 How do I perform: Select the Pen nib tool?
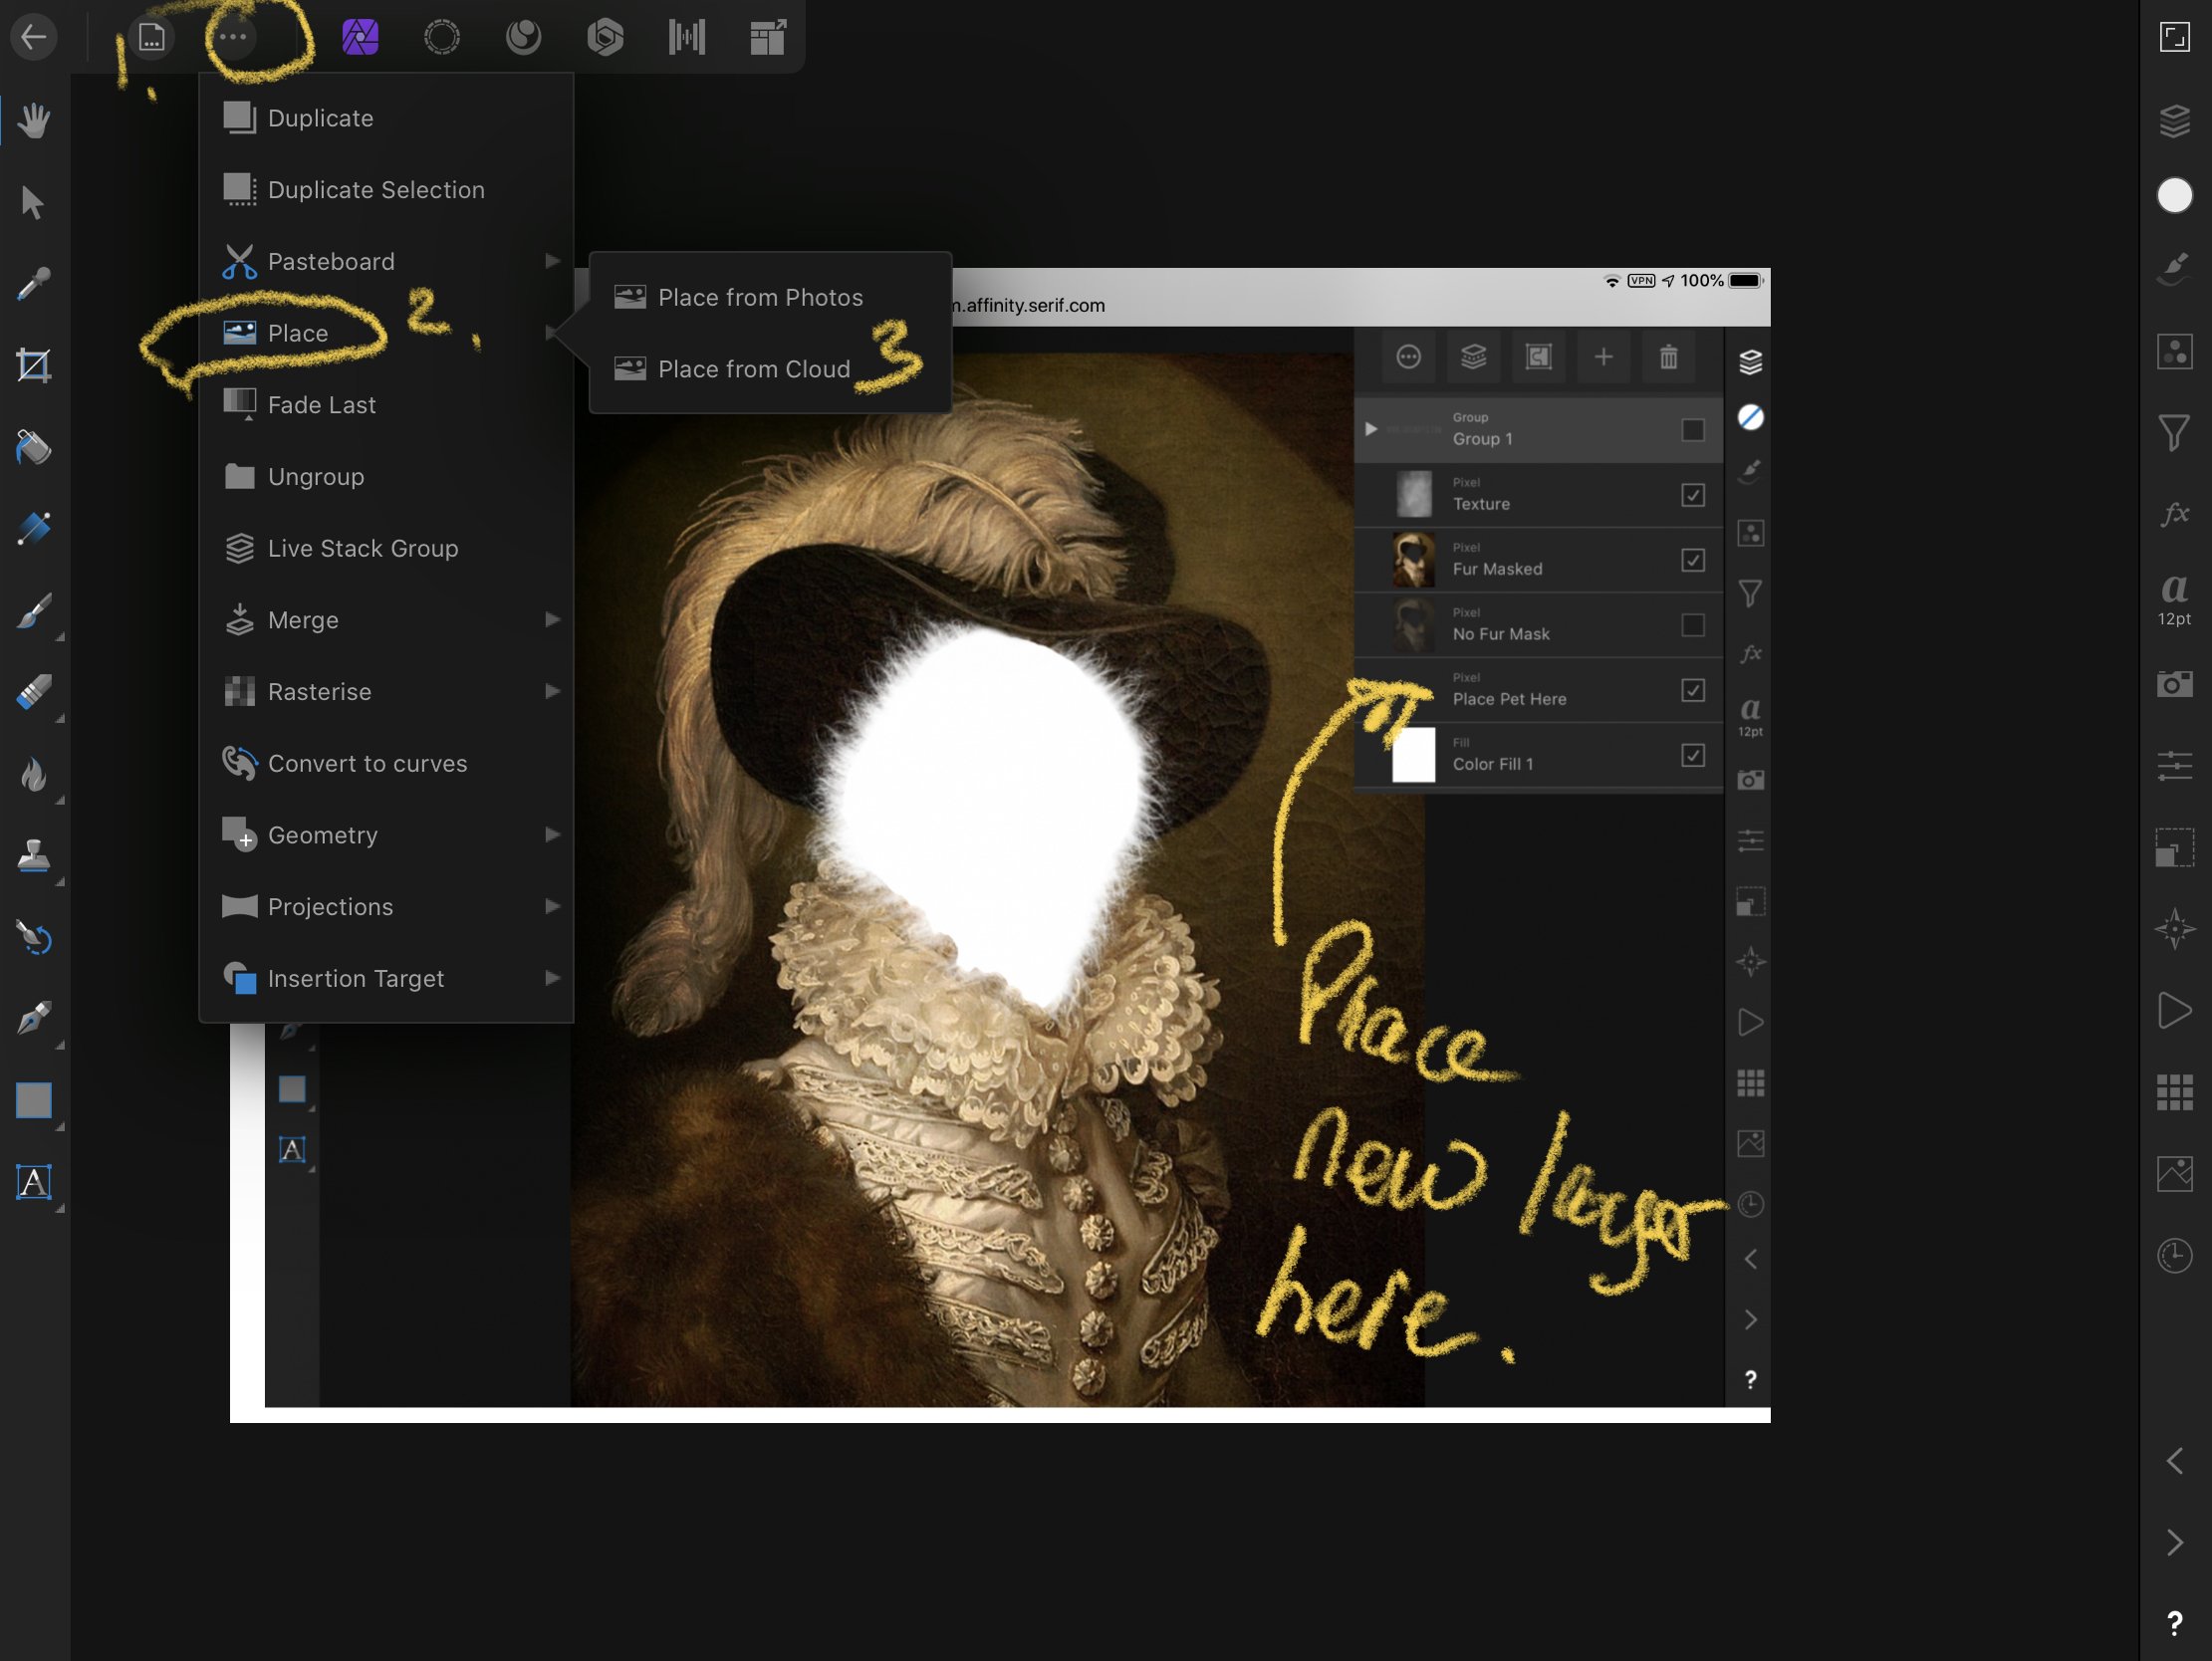click(33, 1019)
